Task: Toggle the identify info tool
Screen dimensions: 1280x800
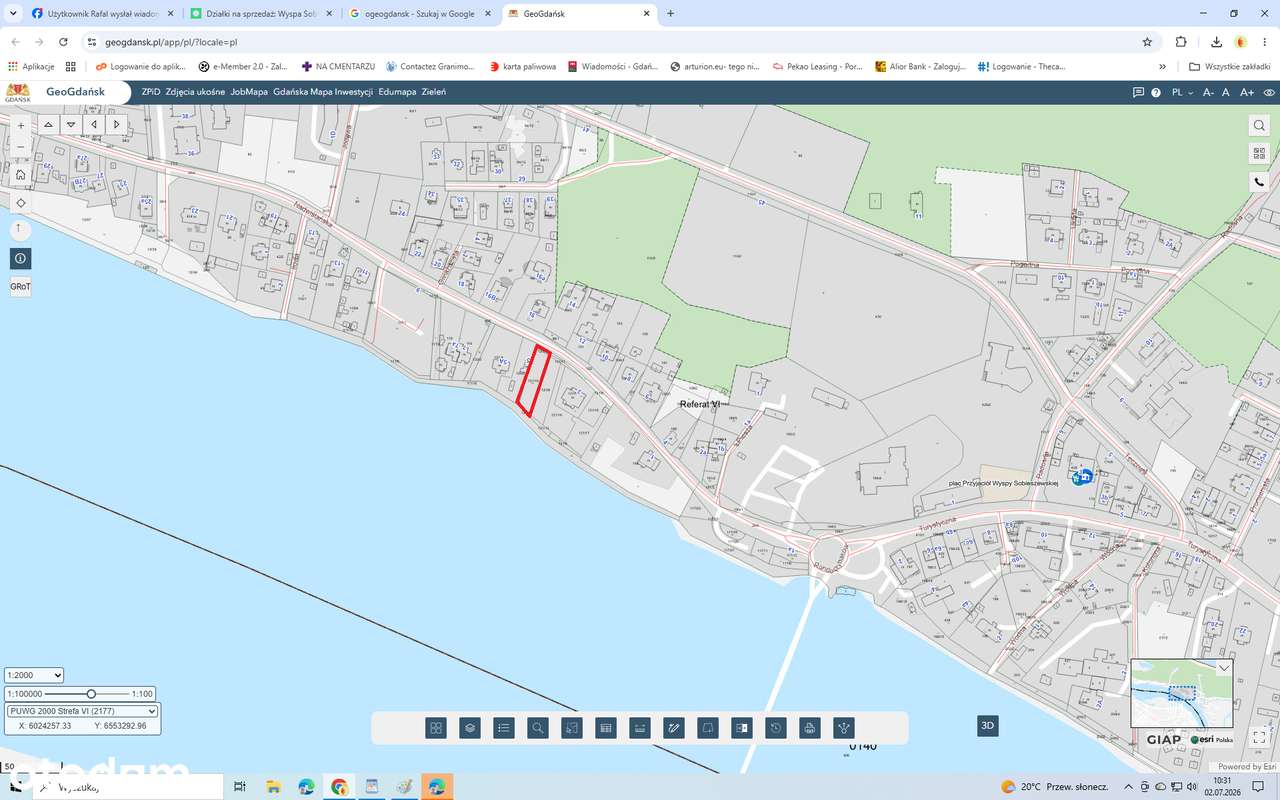Action: pyautogui.click(x=21, y=258)
